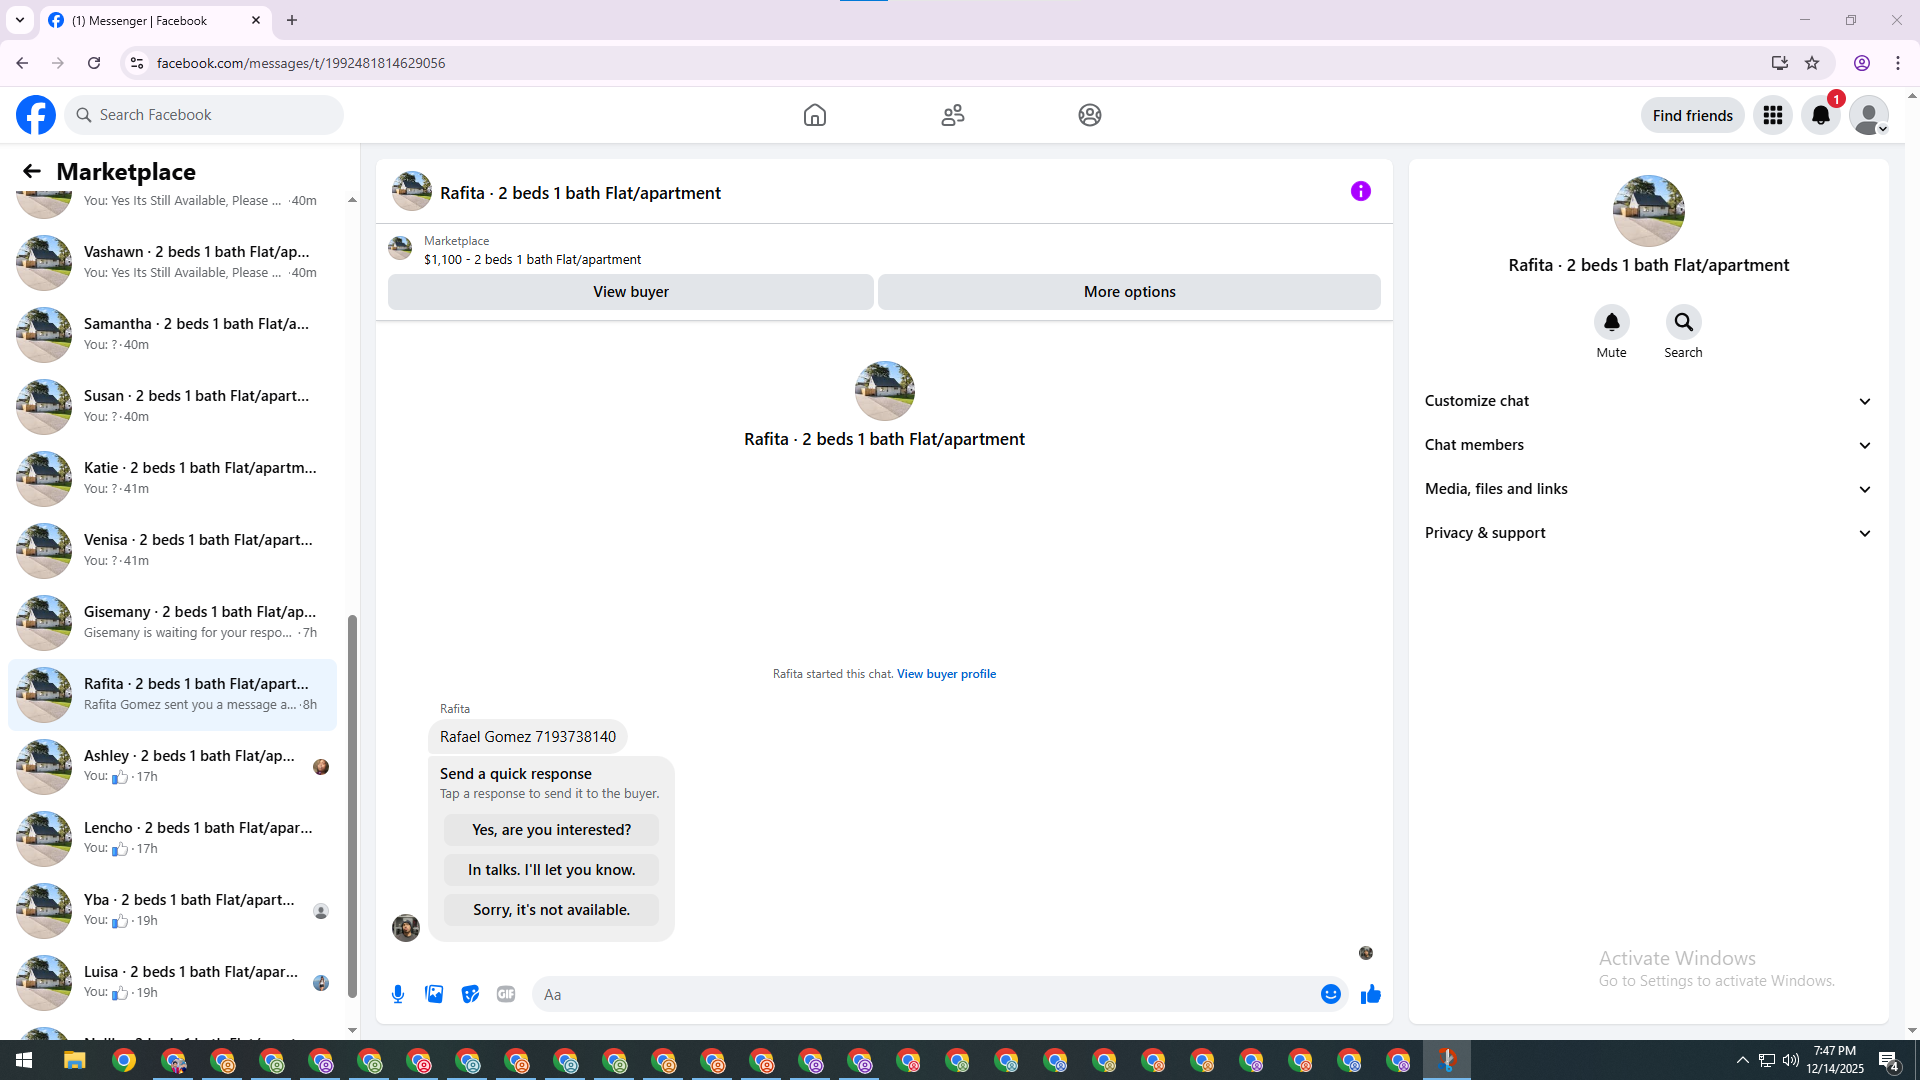Click the voice clip microphone icon
The image size is (1920, 1080).
(398, 994)
